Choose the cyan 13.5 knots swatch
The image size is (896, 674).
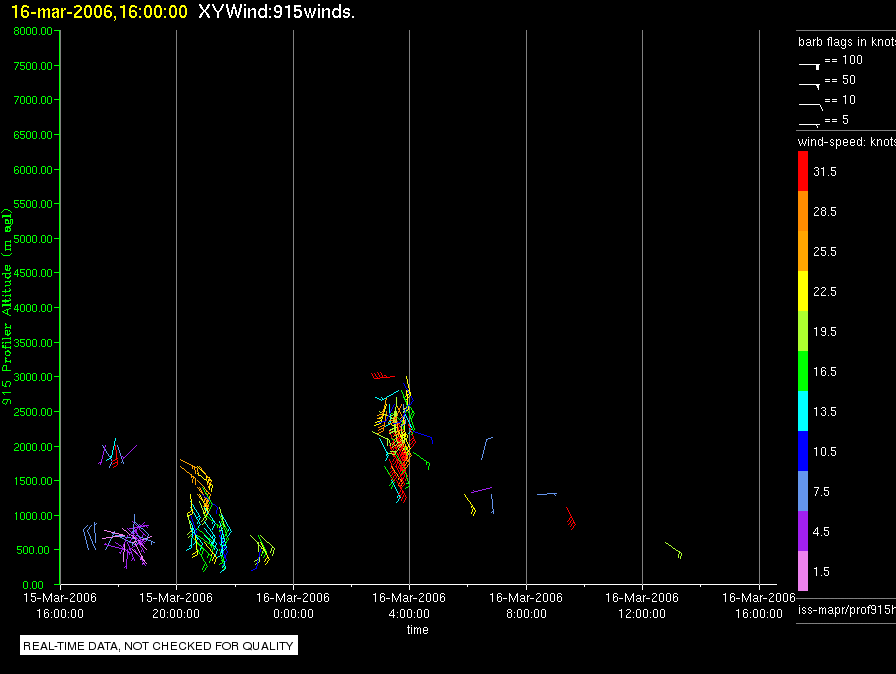click(x=803, y=411)
